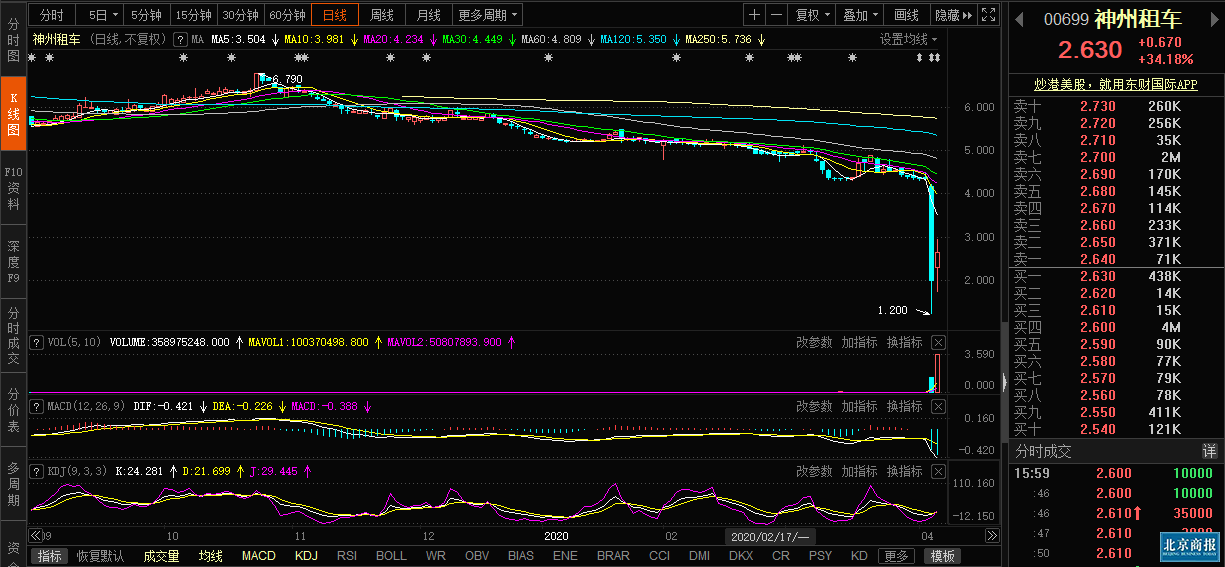The height and width of the screenshot is (567, 1225).
Task: Click the double-arrow beside the 隐藏 button
Action: (x=968, y=15)
